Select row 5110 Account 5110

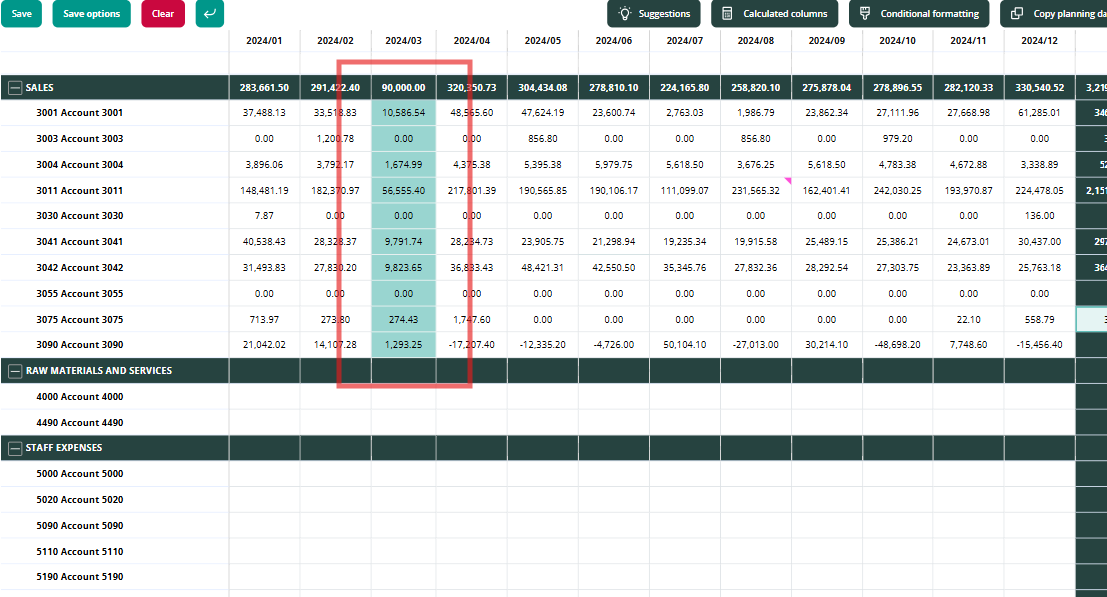[80, 552]
